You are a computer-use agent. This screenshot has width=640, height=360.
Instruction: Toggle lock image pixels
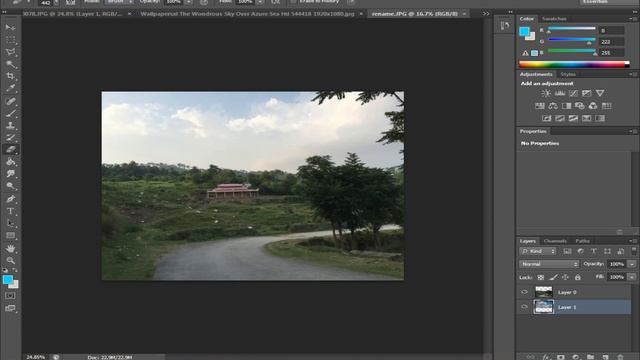click(553, 277)
